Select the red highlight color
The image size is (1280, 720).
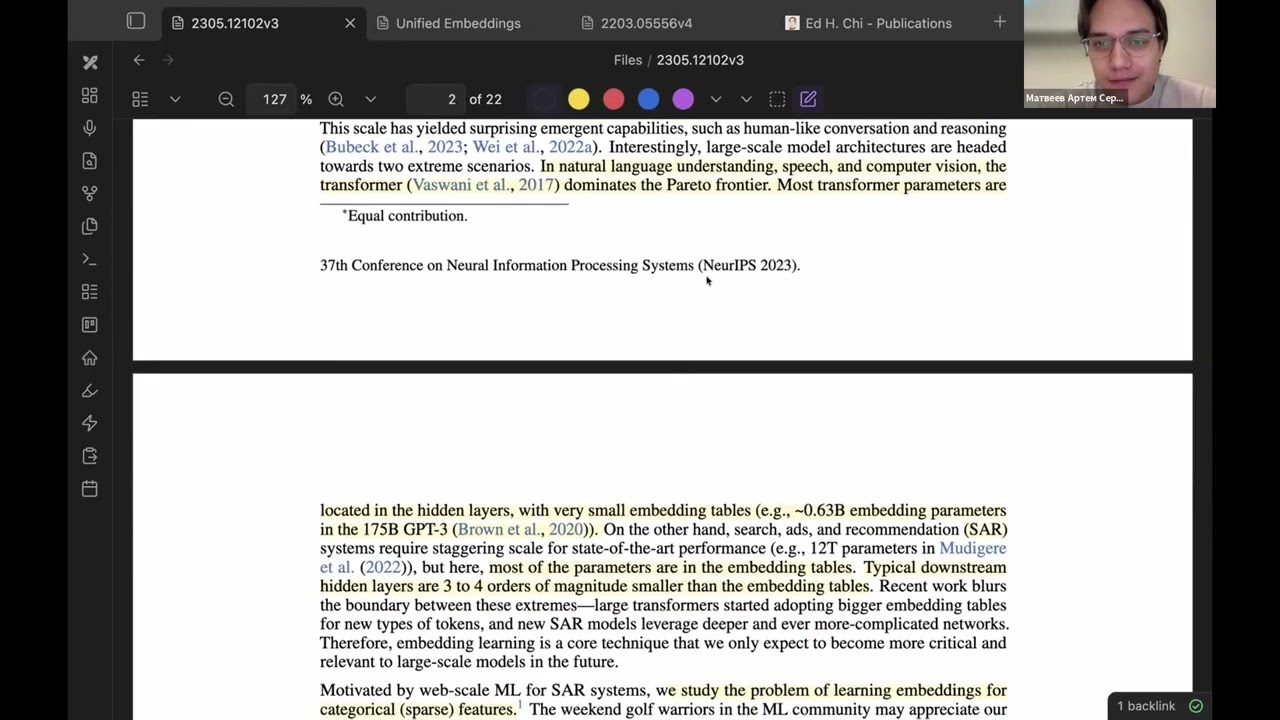(x=614, y=99)
